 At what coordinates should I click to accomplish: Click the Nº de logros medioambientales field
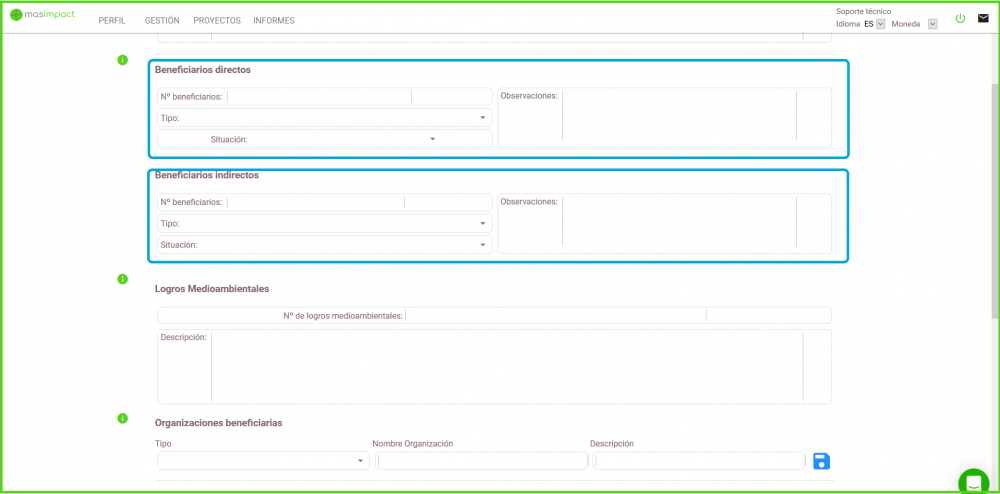[555, 316]
